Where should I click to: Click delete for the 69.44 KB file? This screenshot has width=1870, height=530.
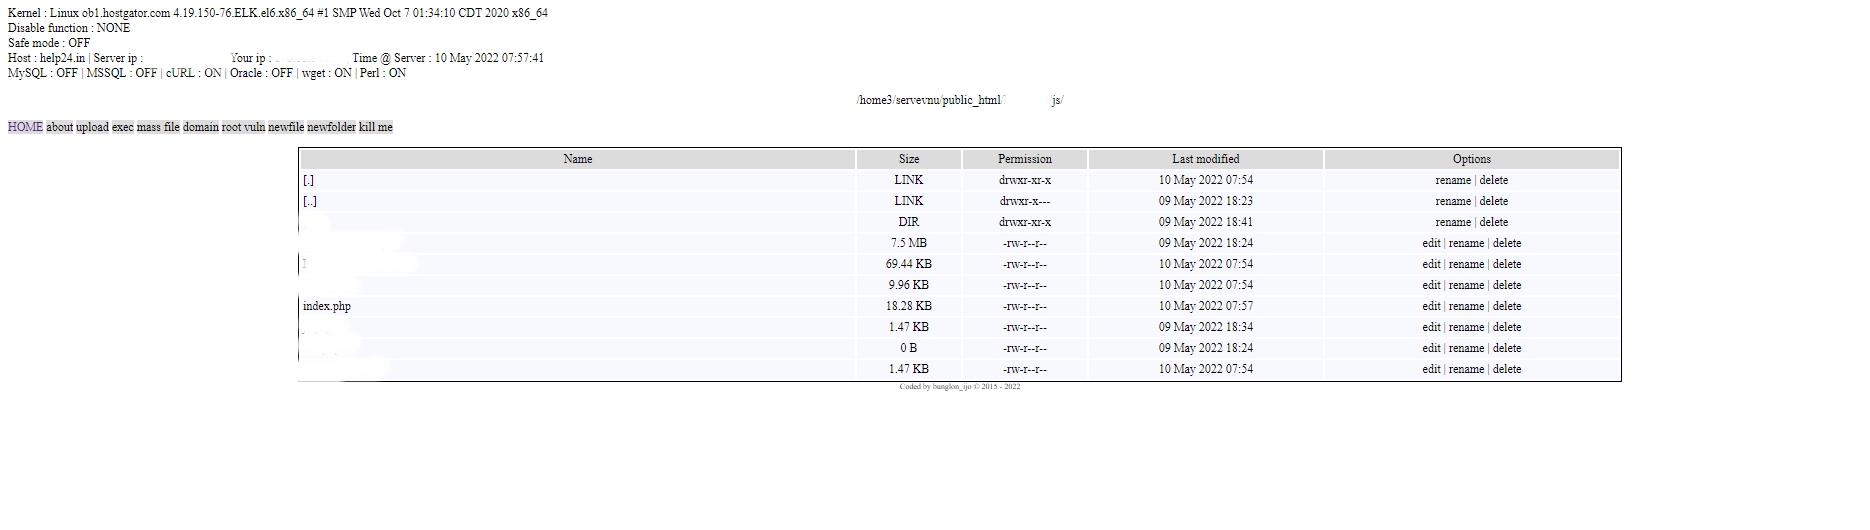[1507, 264]
